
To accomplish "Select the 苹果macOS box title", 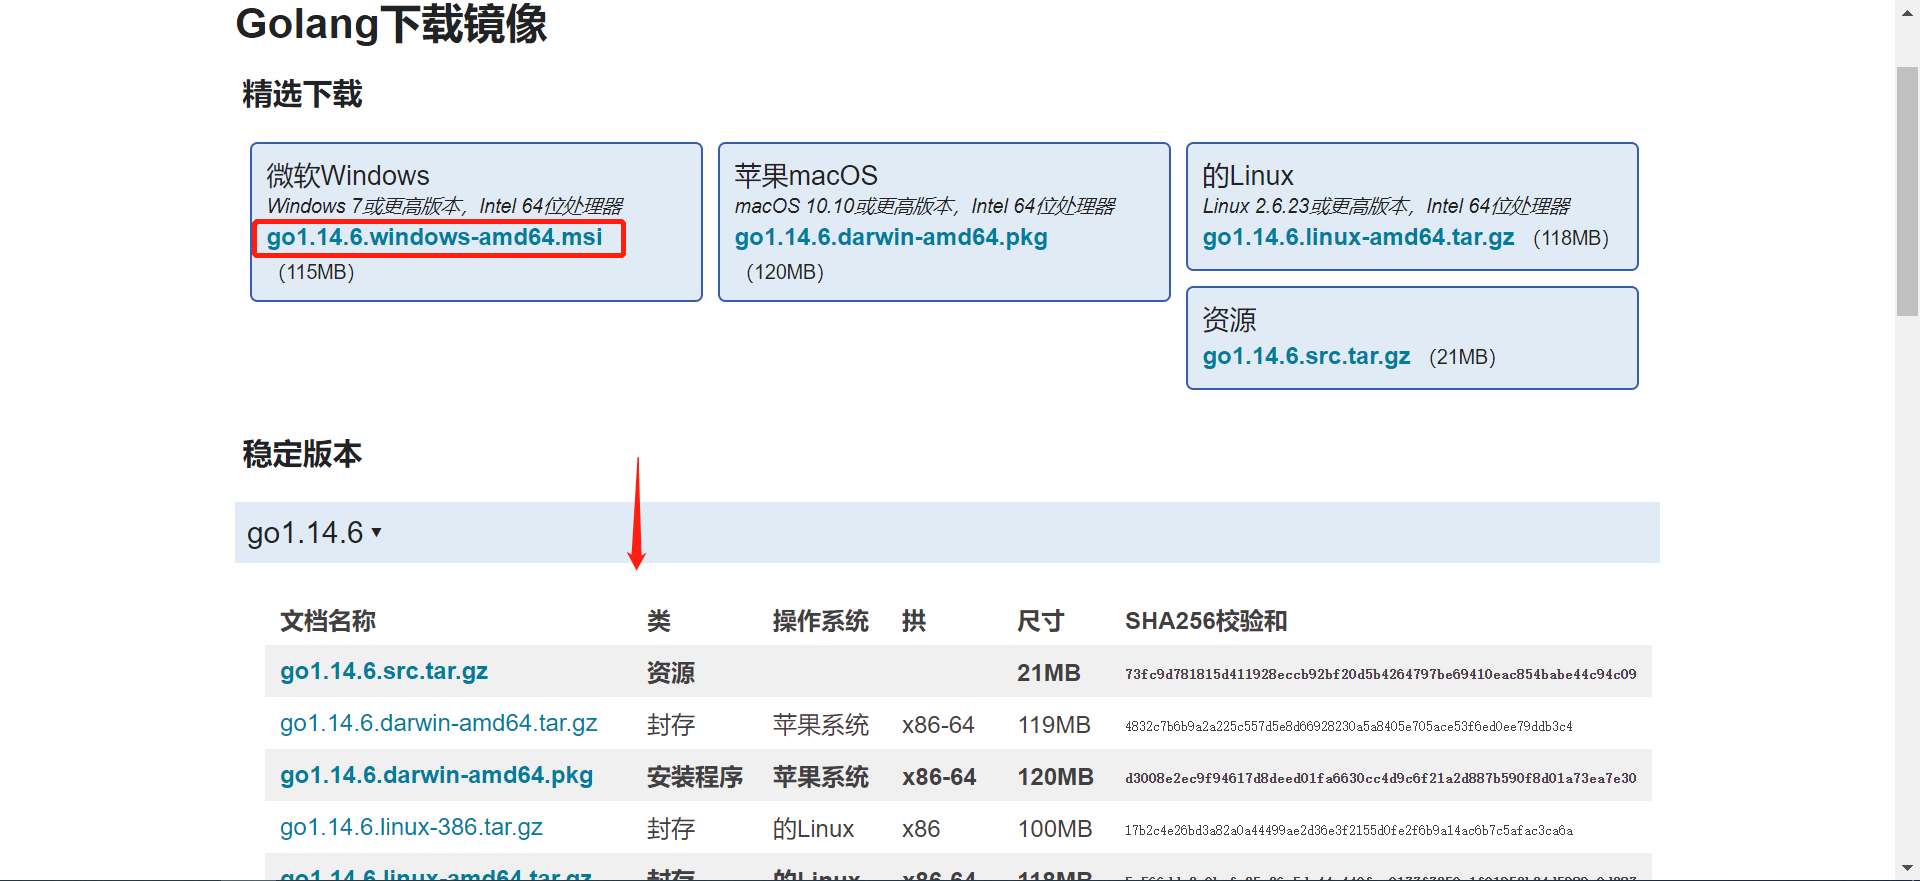I will pos(806,176).
